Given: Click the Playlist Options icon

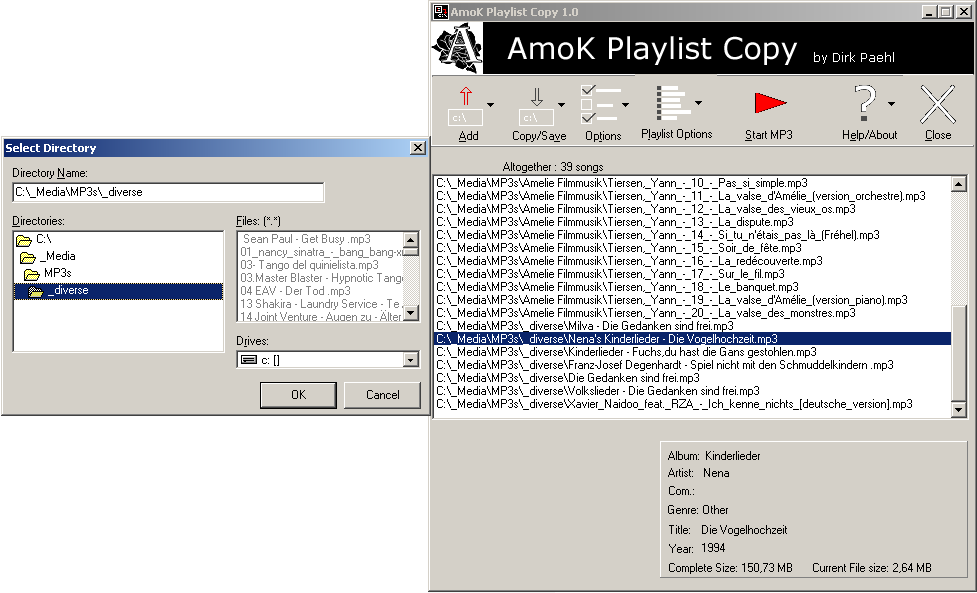Looking at the screenshot, I should point(674,103).
